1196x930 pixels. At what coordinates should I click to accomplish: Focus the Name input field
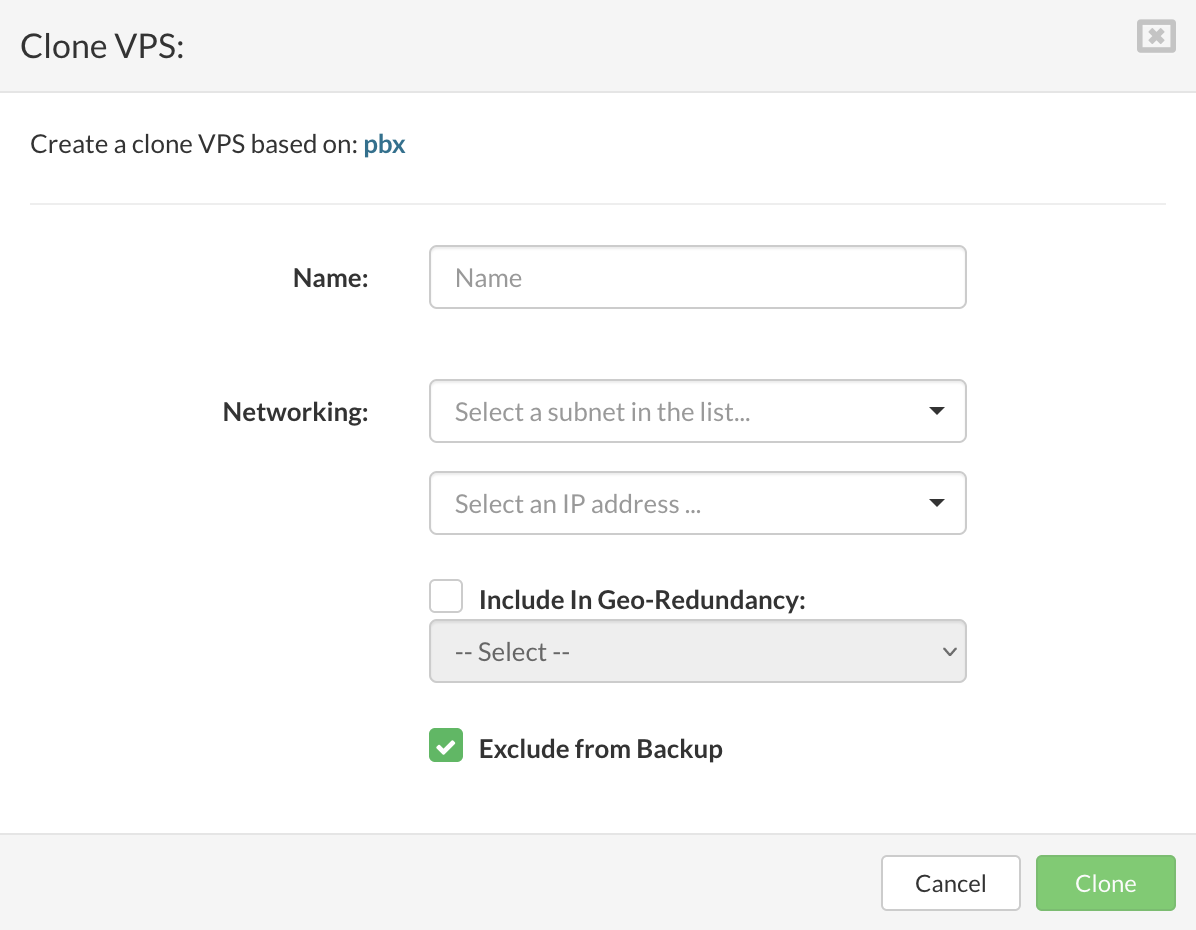697,277
